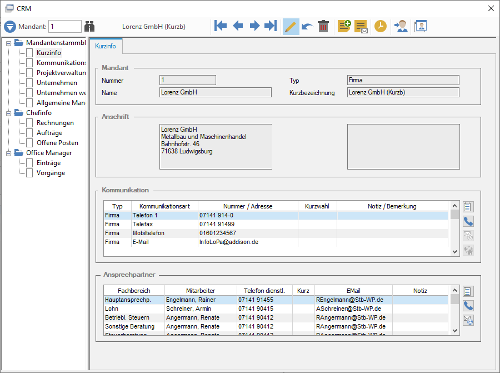The width and height of the screenshot is (500, 373).
Task: Select the Kurzinfo tab
Action: (x=106, y=46)
